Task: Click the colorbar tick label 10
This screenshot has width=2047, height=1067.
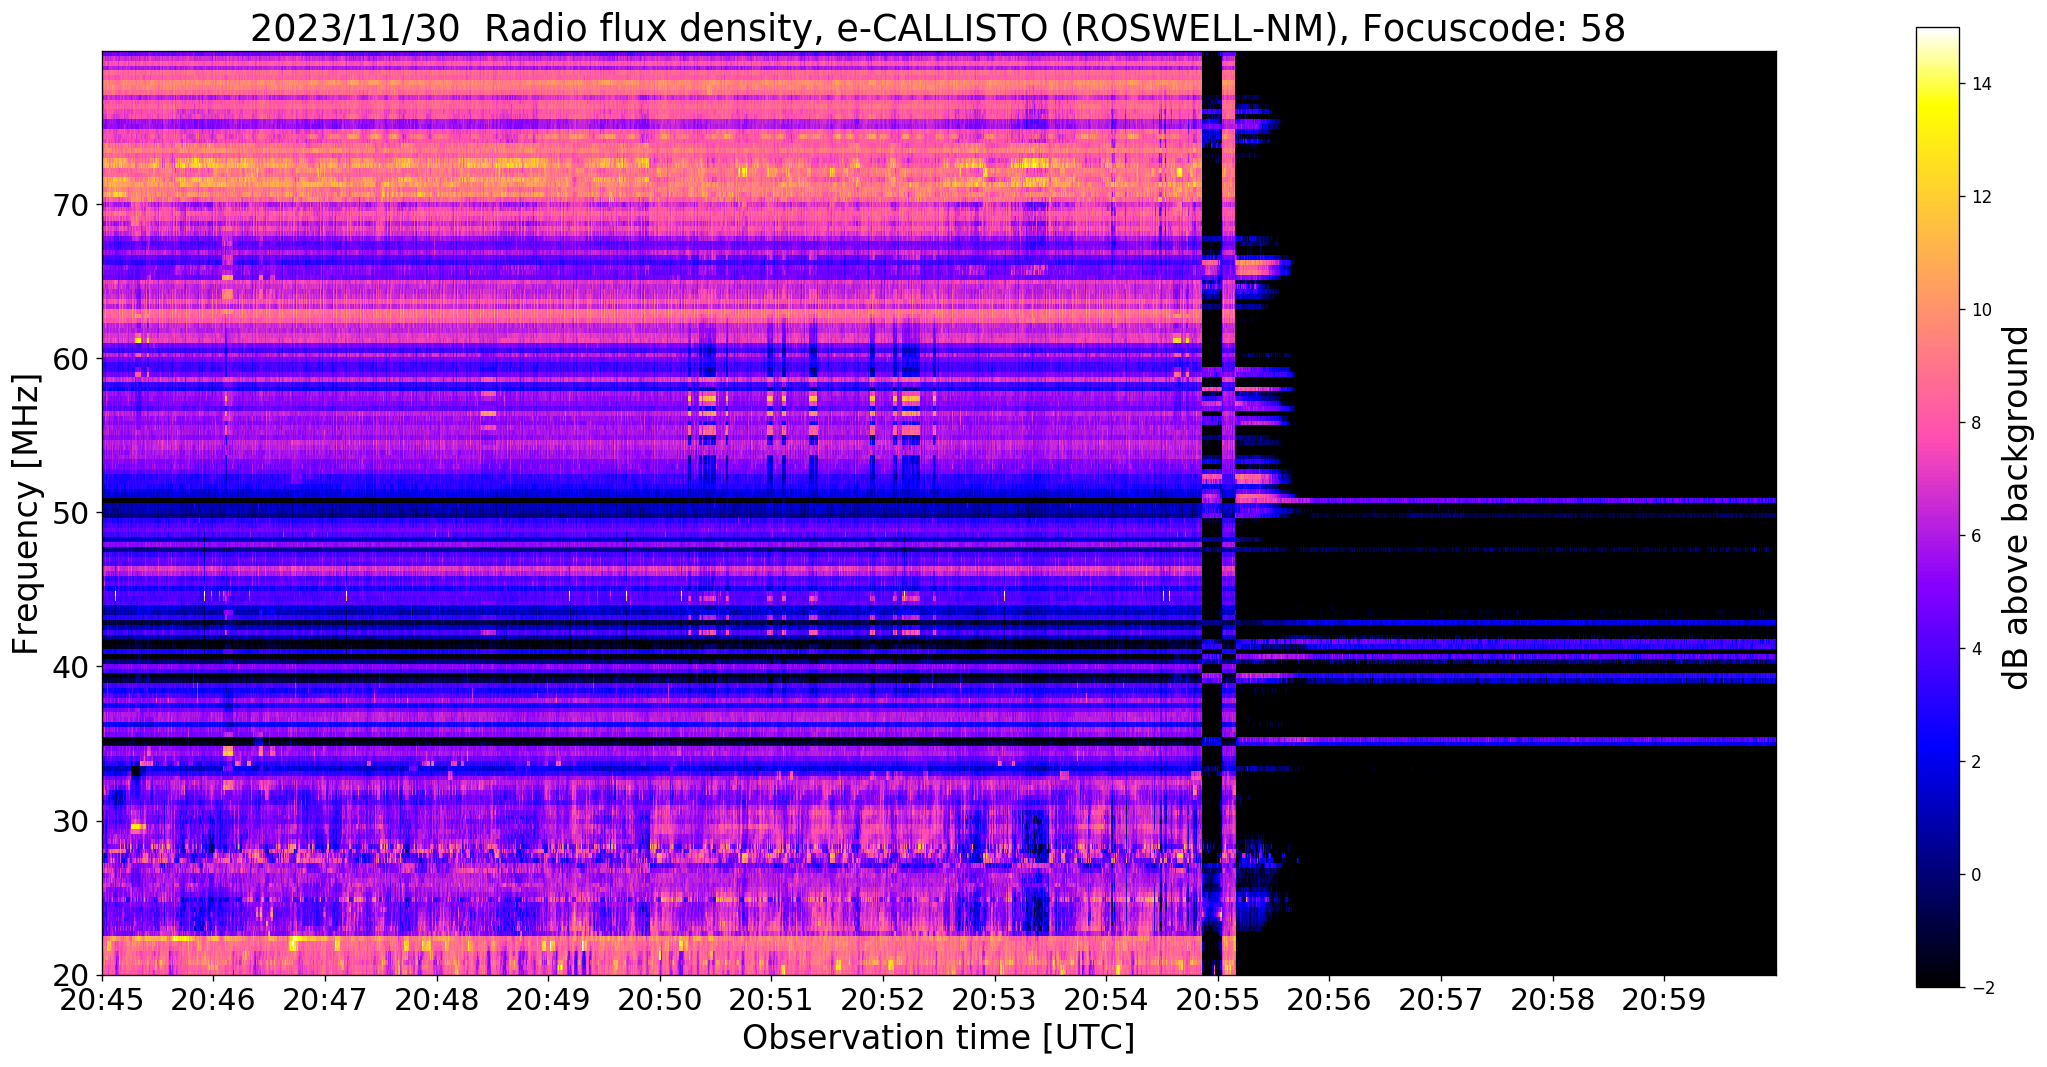Action: [1980, 310]
